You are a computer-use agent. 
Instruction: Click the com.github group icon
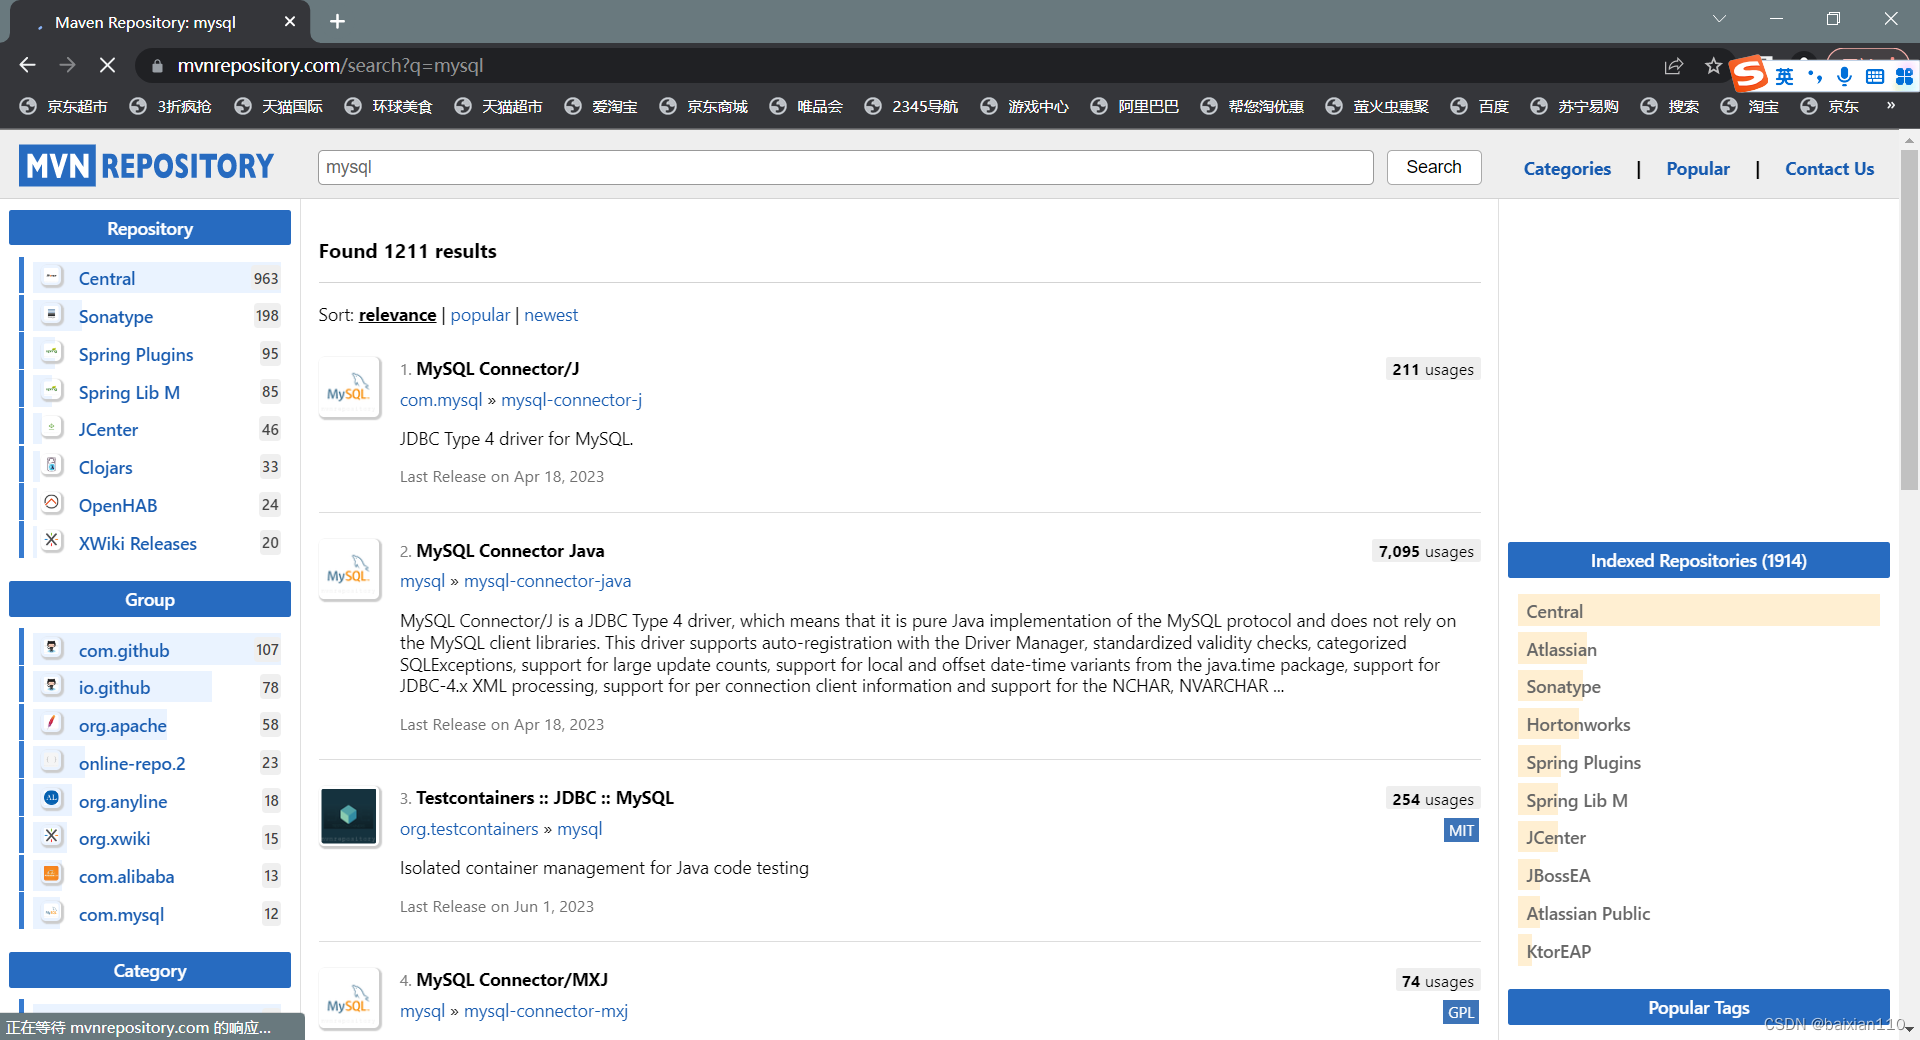point(52,649)
